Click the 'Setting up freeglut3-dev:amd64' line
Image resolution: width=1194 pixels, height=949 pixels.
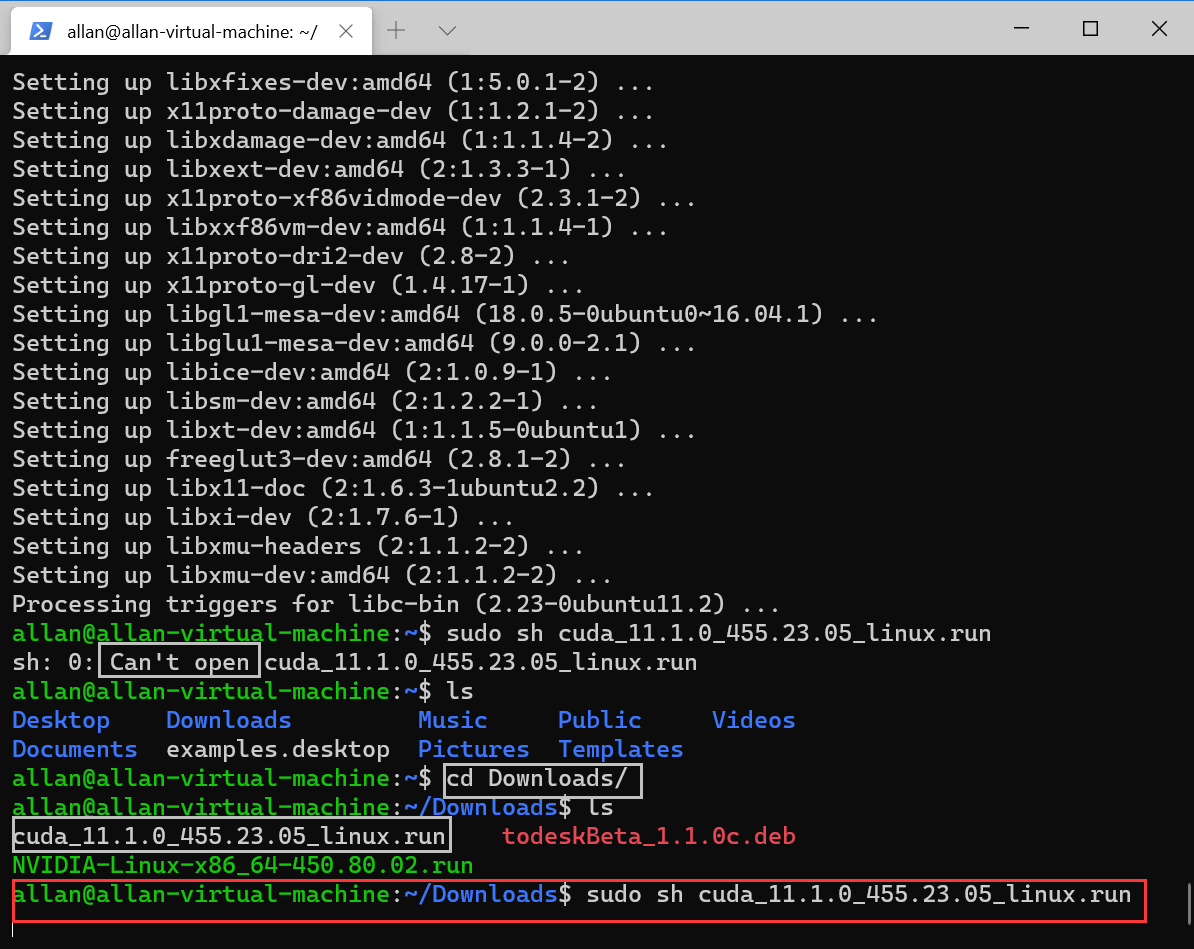[x=319, y=459]
